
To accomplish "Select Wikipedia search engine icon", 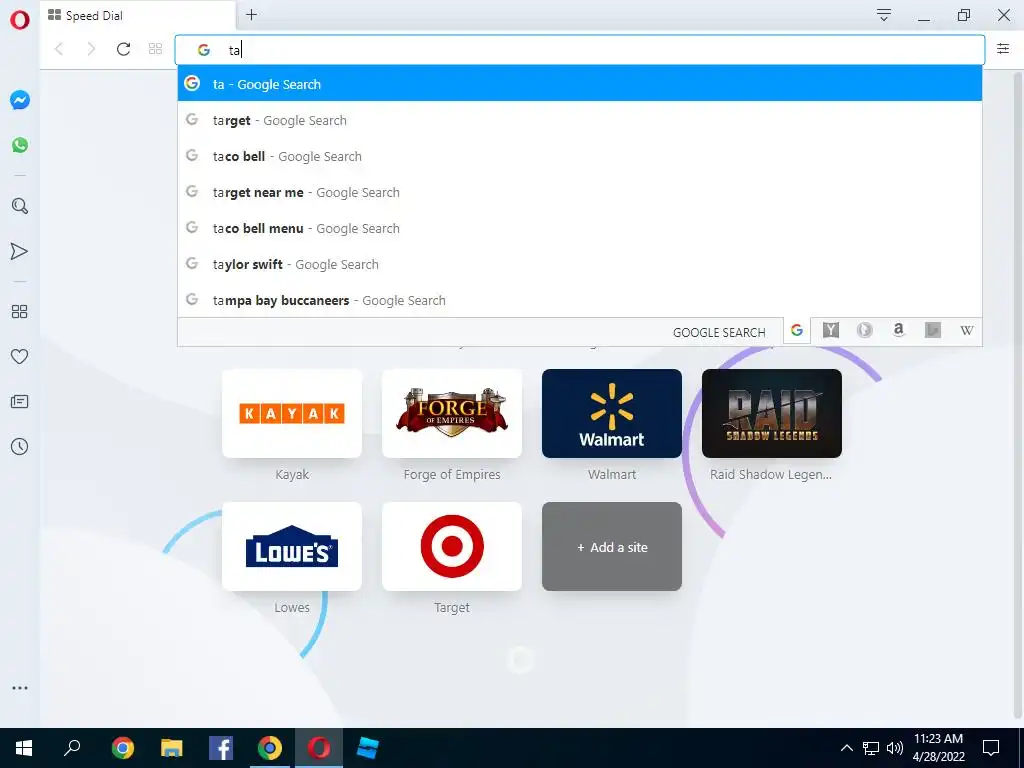I will (x=967, y=330).
